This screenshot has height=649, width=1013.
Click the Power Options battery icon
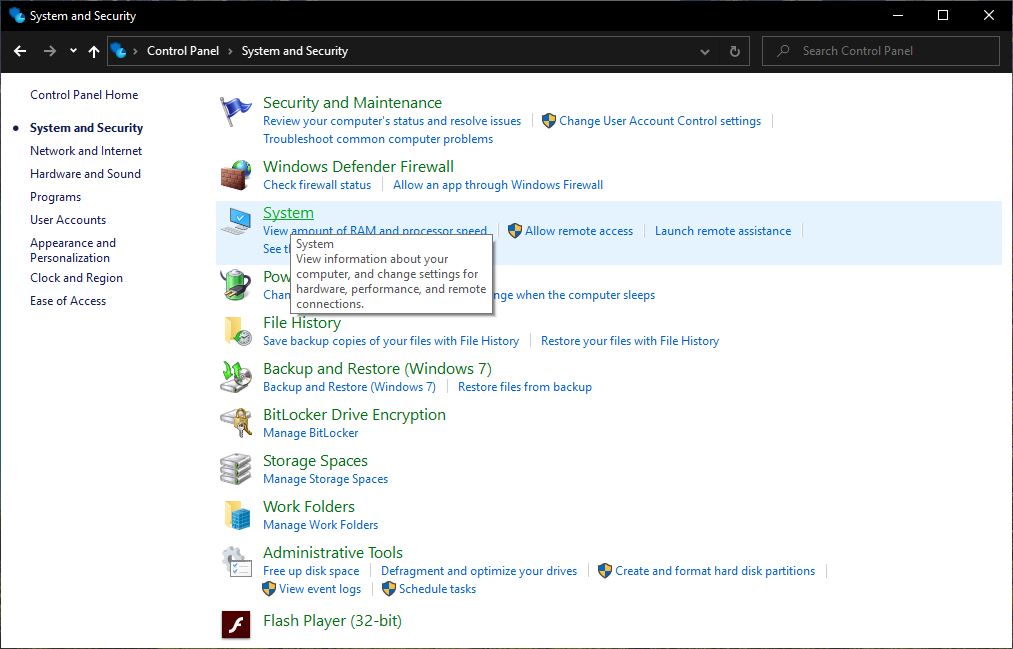click(235, 285)
